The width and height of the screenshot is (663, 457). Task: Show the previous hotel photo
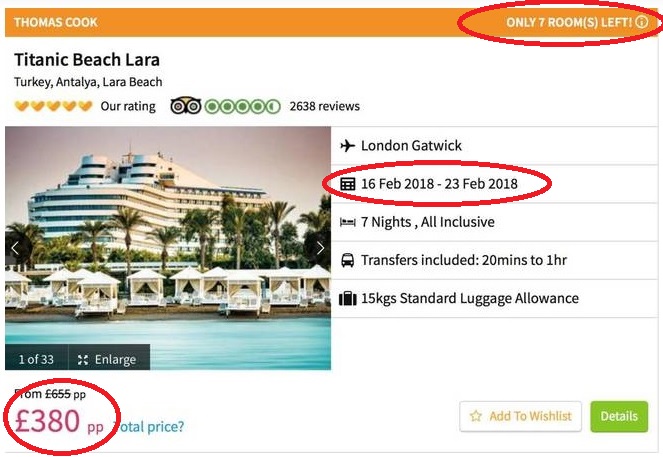point(15,248)
